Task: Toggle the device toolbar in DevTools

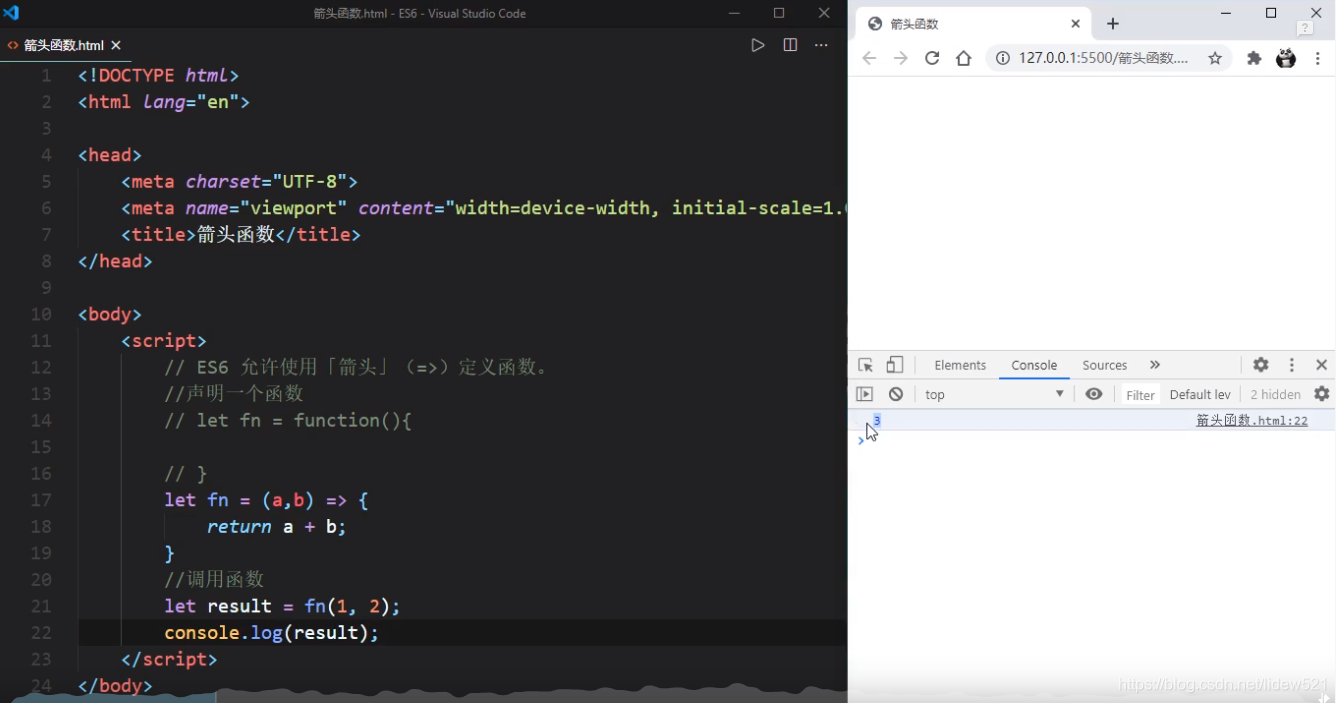Action: tap(895, 365)
